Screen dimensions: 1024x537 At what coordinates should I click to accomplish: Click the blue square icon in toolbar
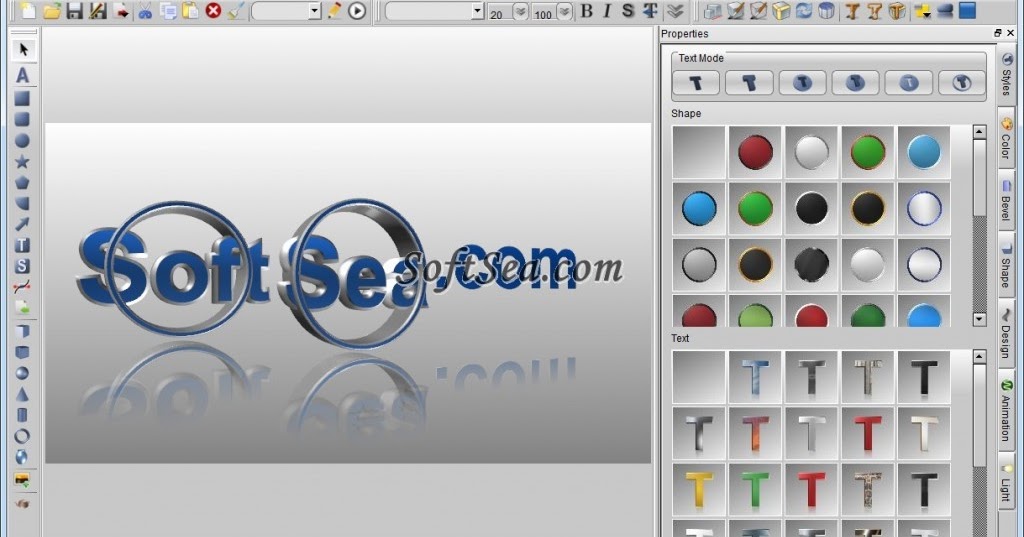click(967, 10)
